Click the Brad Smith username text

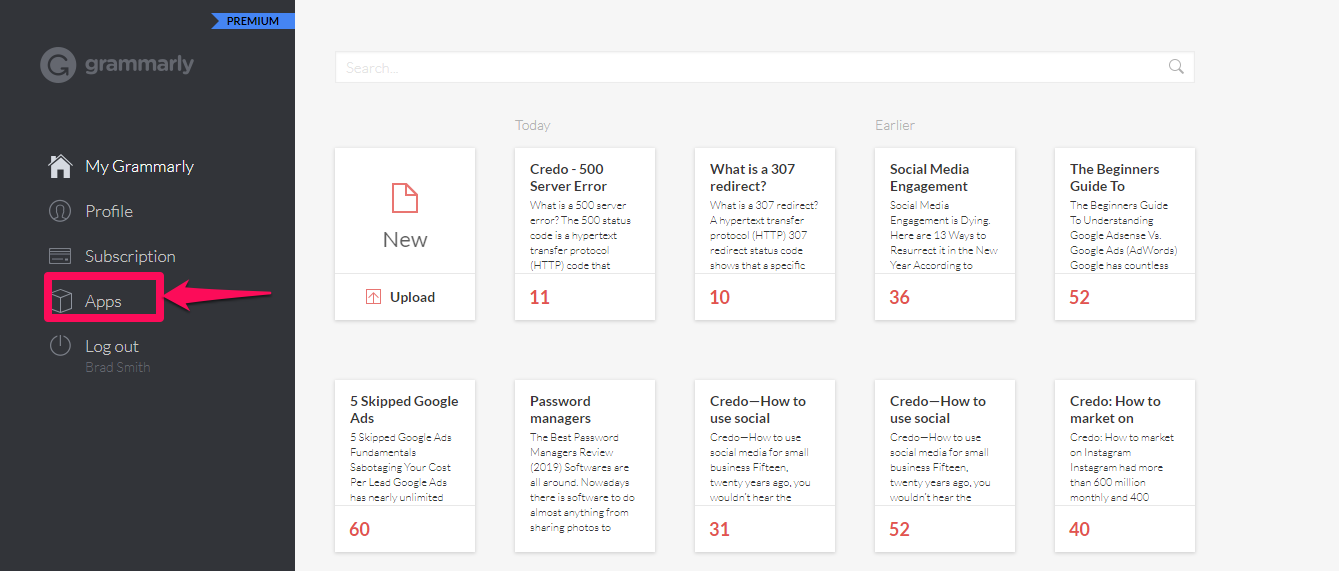118,367
